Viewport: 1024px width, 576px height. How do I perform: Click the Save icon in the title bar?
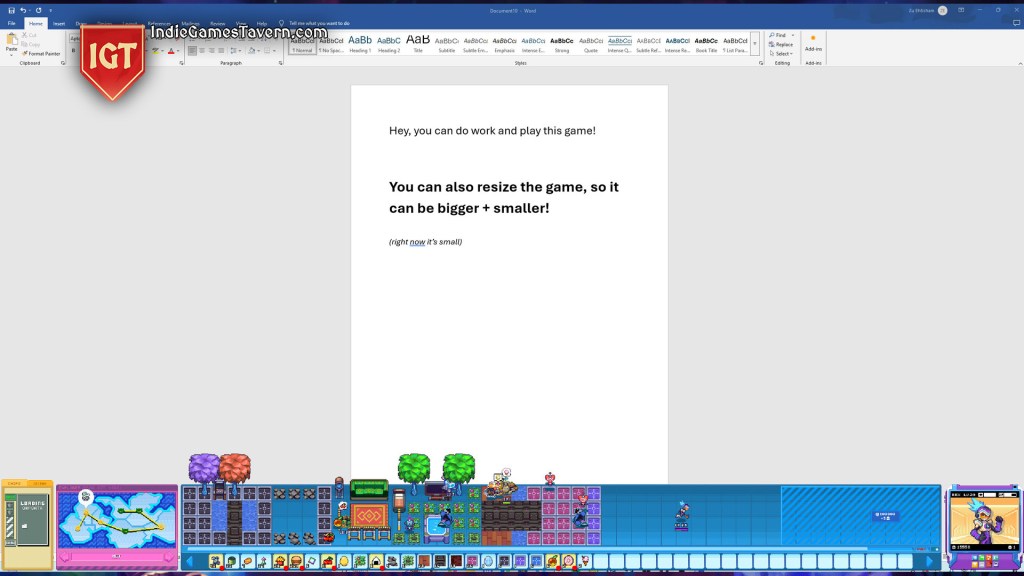(9, 9)
